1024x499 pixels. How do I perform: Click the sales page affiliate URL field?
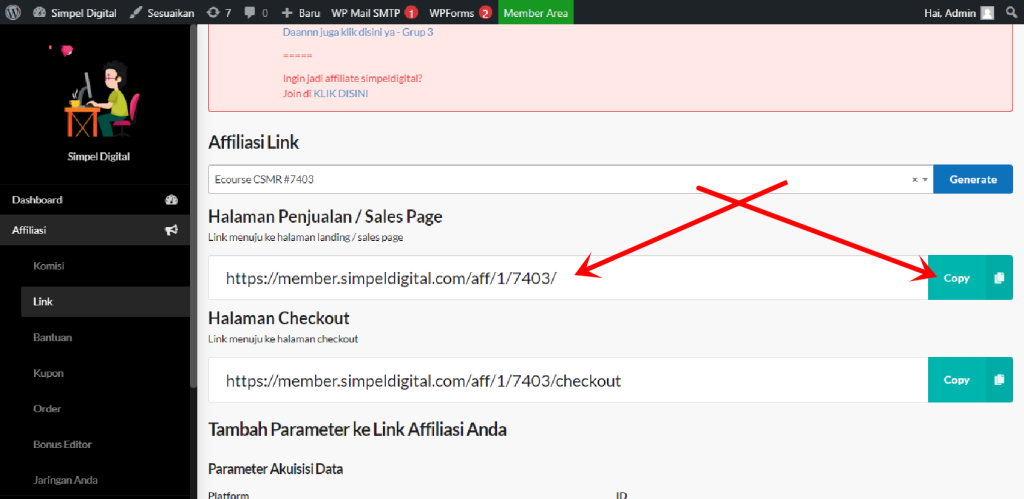tap(568, 278)
